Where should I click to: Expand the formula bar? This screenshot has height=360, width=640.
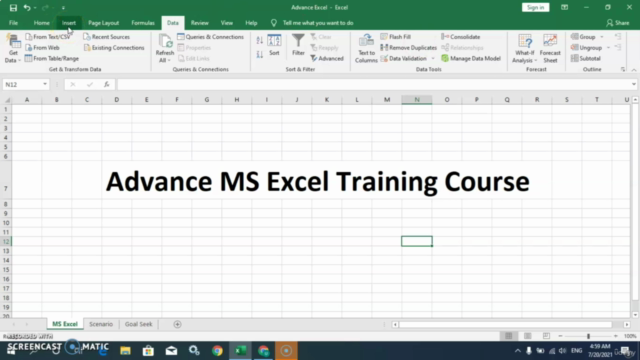[633, 84]
